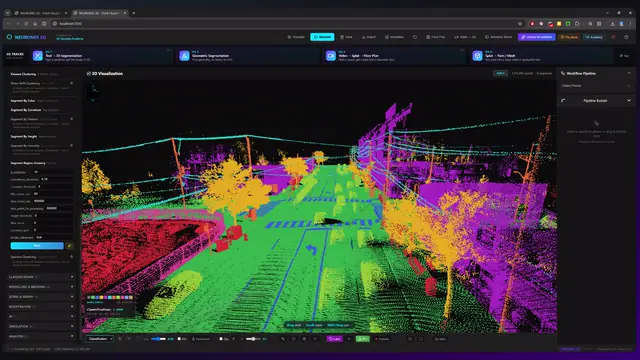Click the refresh icon after Templates
The image size is (640, 360).
click(x=415, y=37)
